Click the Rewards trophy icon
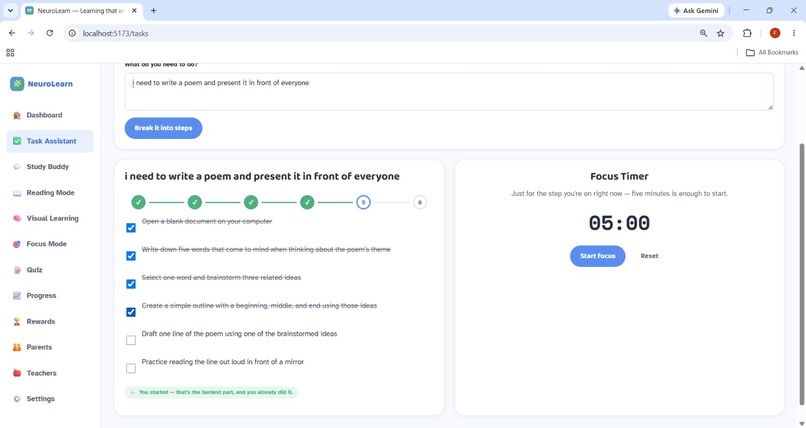 click(x=17, y=322)
